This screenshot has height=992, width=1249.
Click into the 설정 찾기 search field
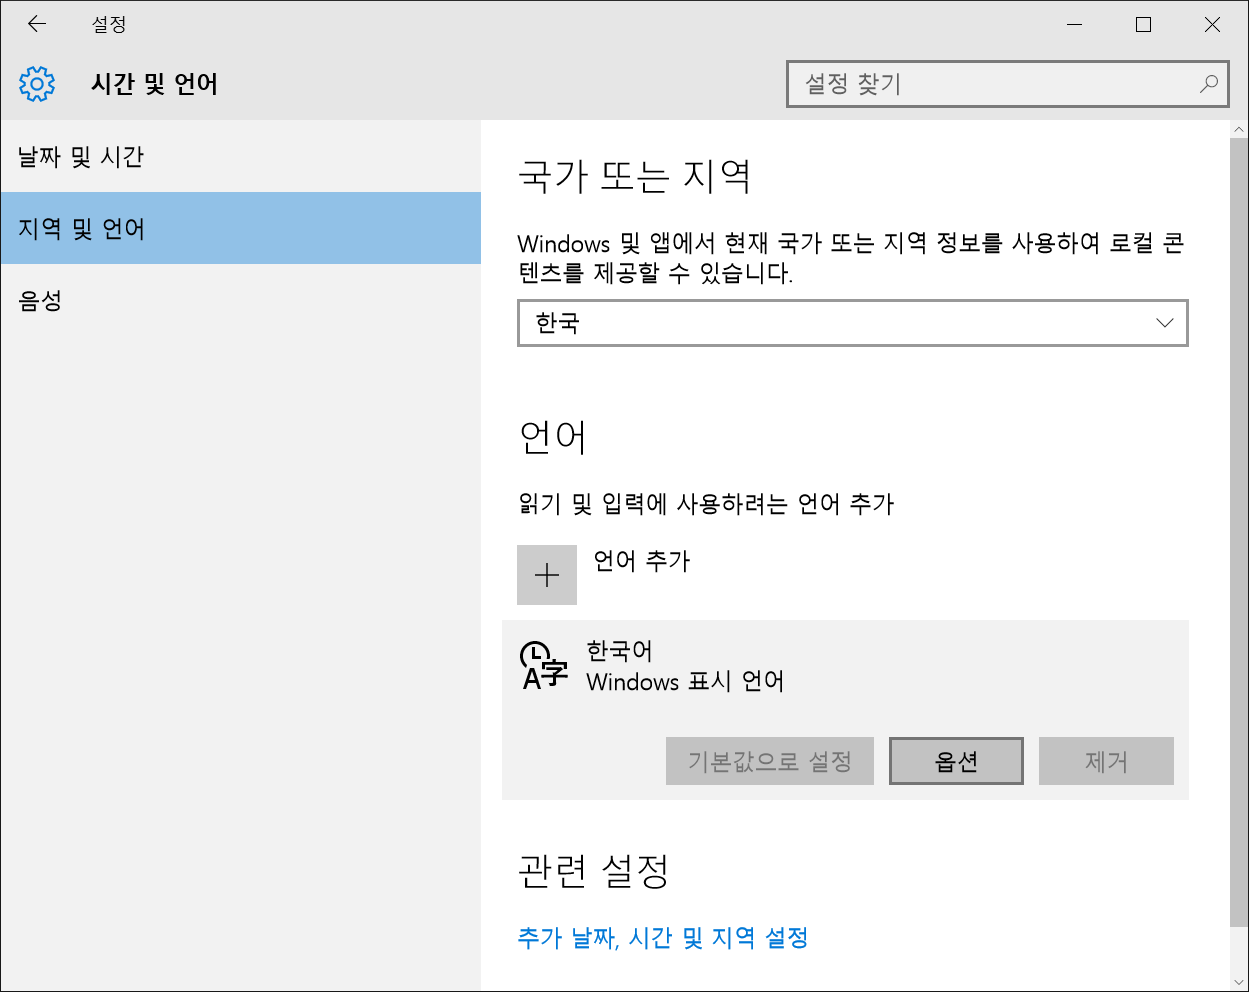click(1007, 84)
